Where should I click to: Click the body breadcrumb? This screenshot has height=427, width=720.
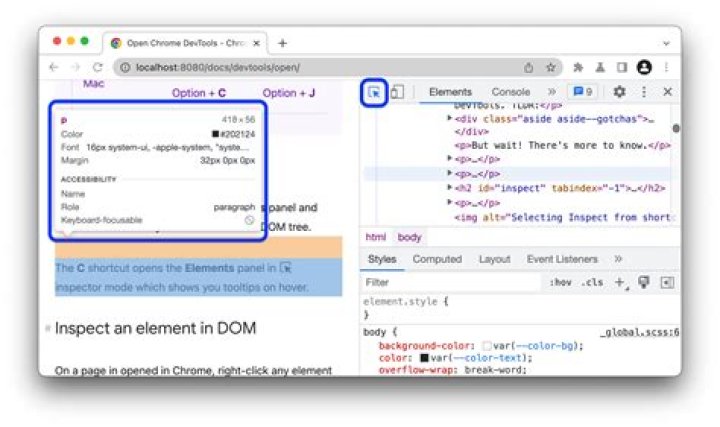tap(409, 237)
